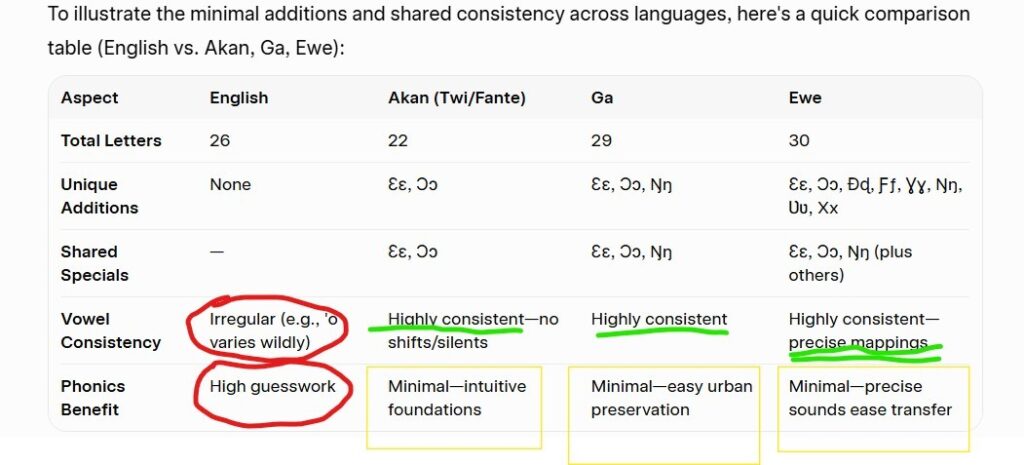Click the red-circled "High guesswork" cell
The image size is (1024, 465).
(x=272, y=387)
